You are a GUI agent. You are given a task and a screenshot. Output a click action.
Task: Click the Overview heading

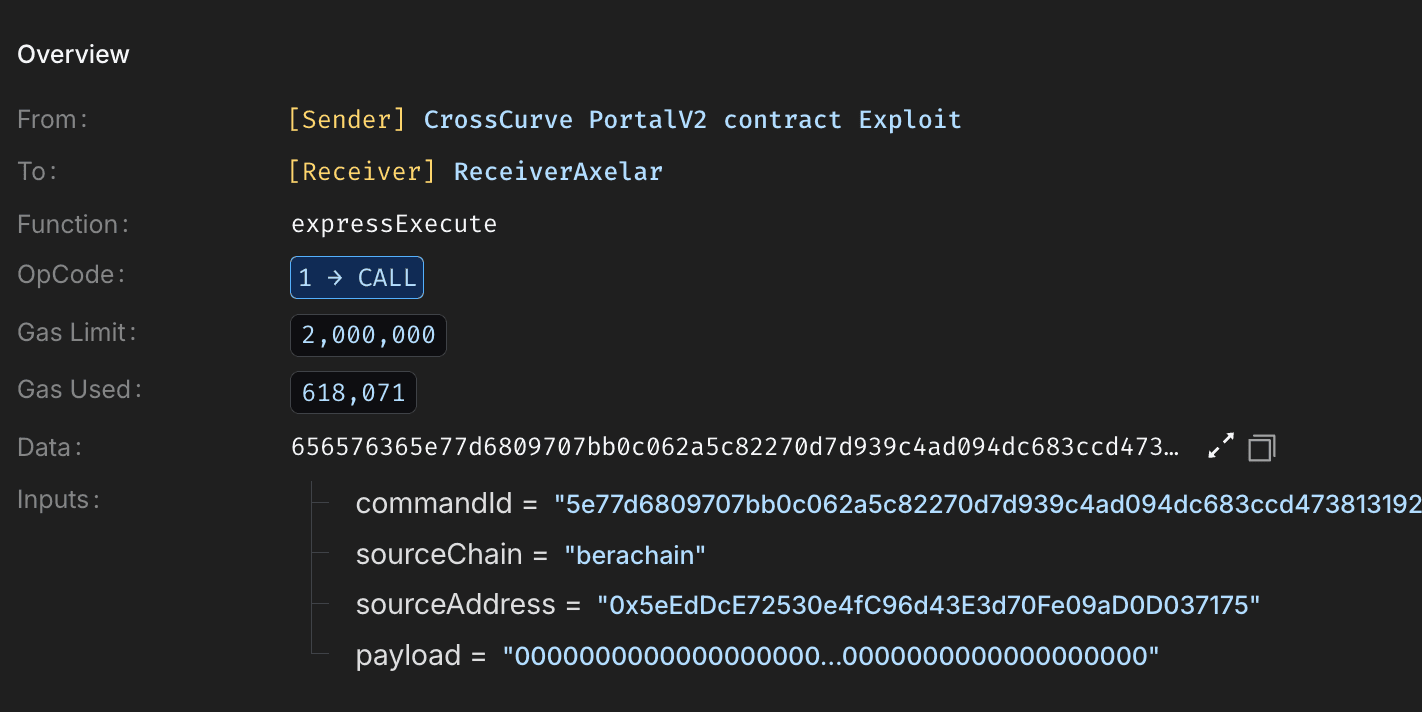point(73,54)
